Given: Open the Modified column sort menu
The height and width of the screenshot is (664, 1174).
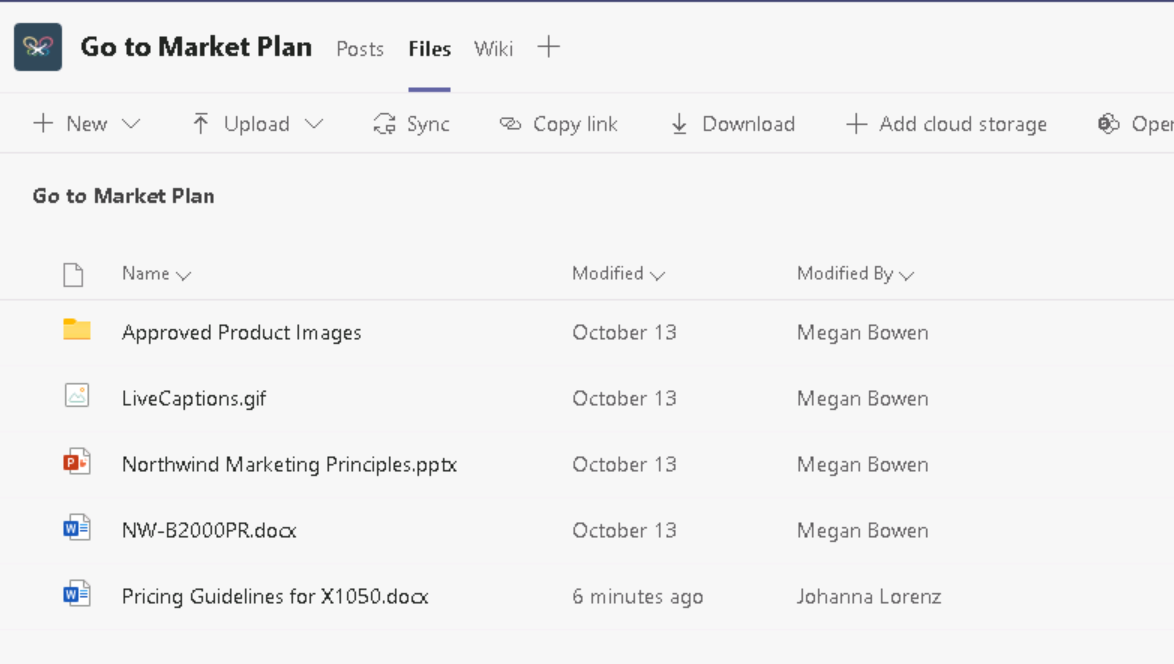Looking at the screenshot, I should [617, 274].
